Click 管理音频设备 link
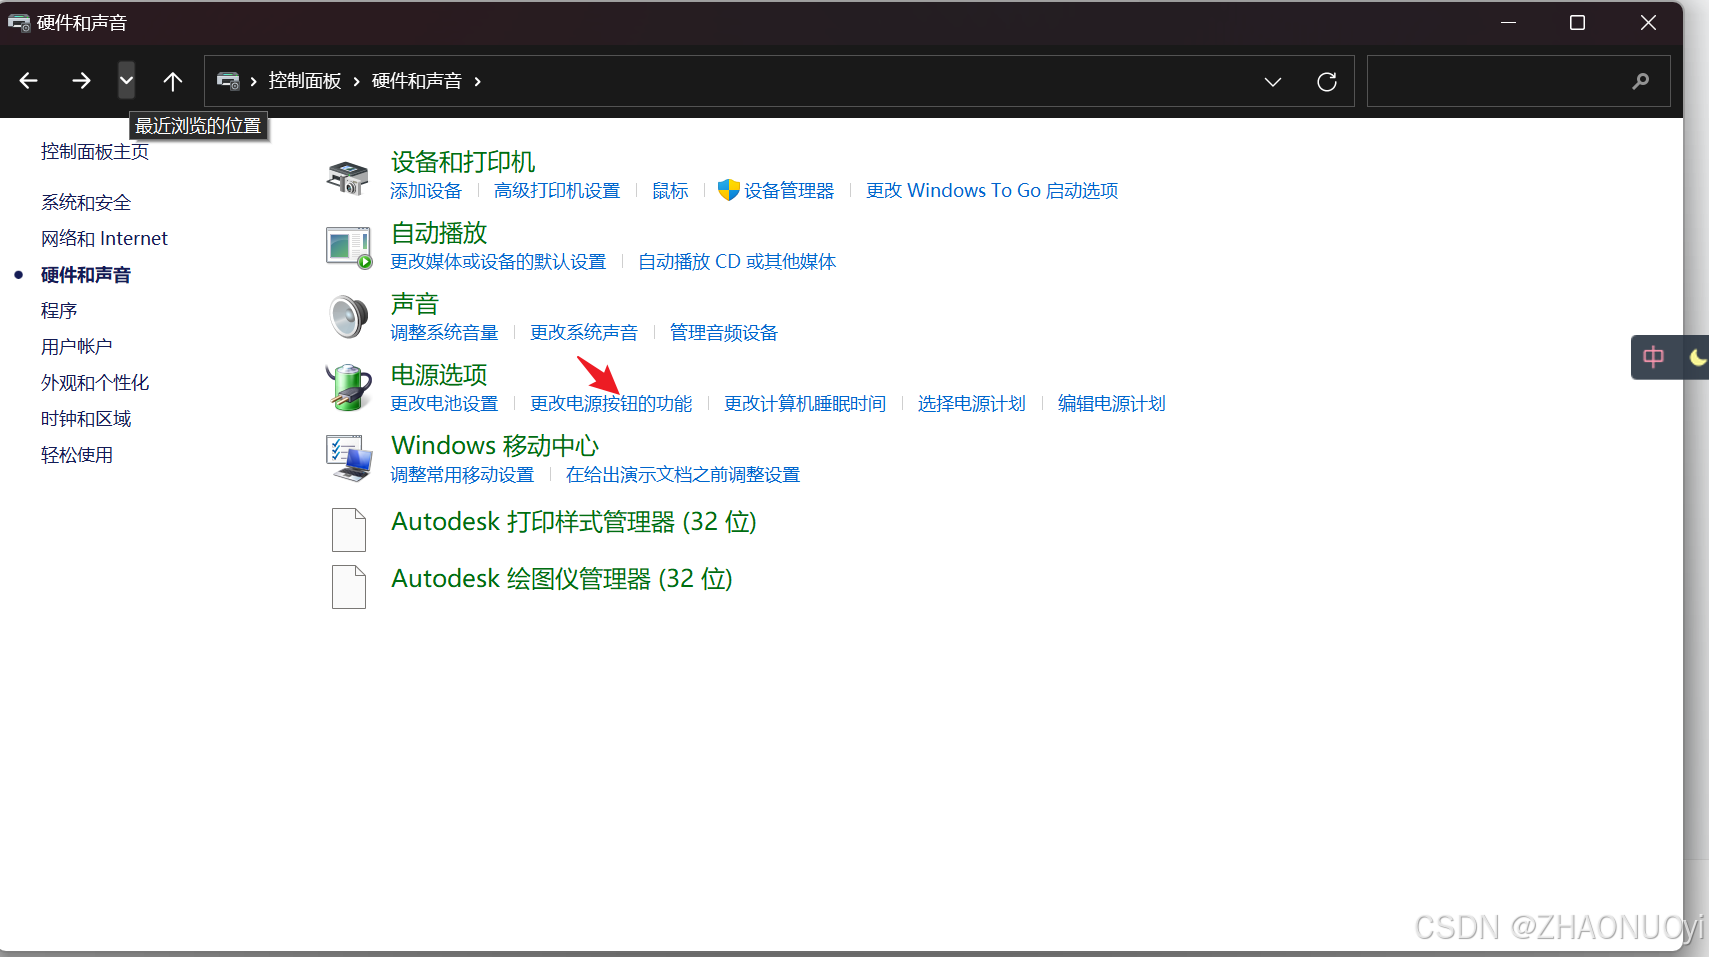Screen dimensions: 1709x957 click(x=724, y=333)
